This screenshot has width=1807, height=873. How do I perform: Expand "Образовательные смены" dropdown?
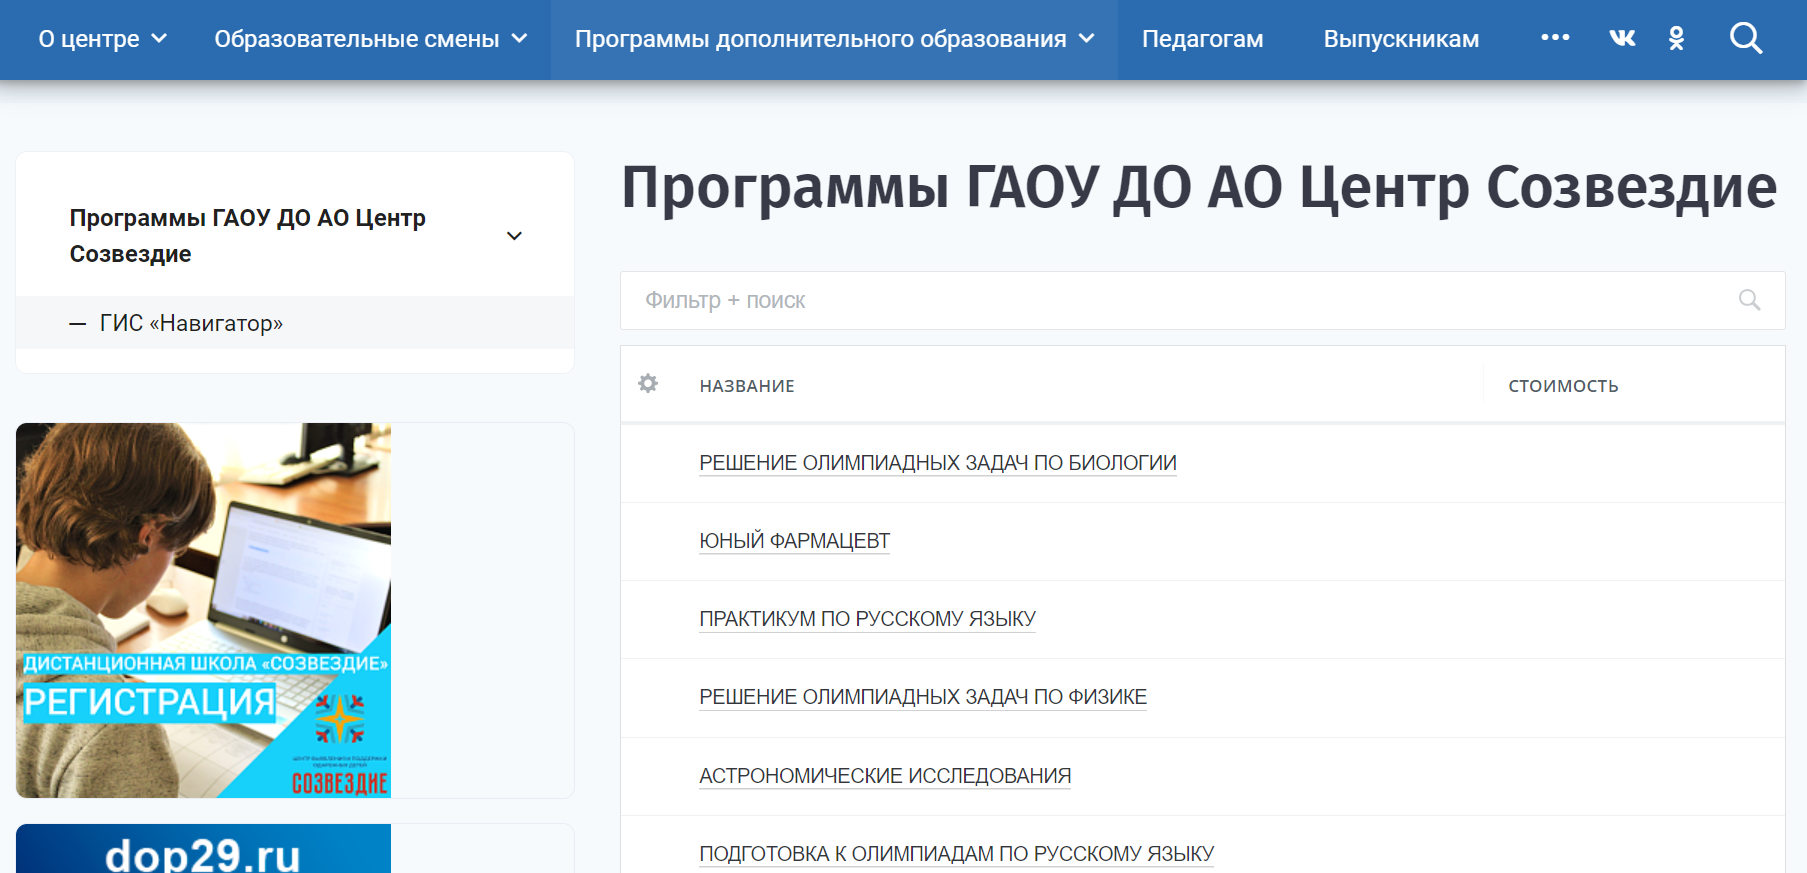[x=370, y=39]
